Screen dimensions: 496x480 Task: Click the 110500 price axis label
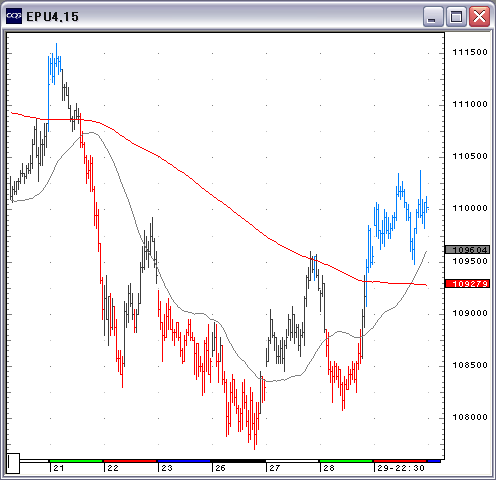point(470,156)
